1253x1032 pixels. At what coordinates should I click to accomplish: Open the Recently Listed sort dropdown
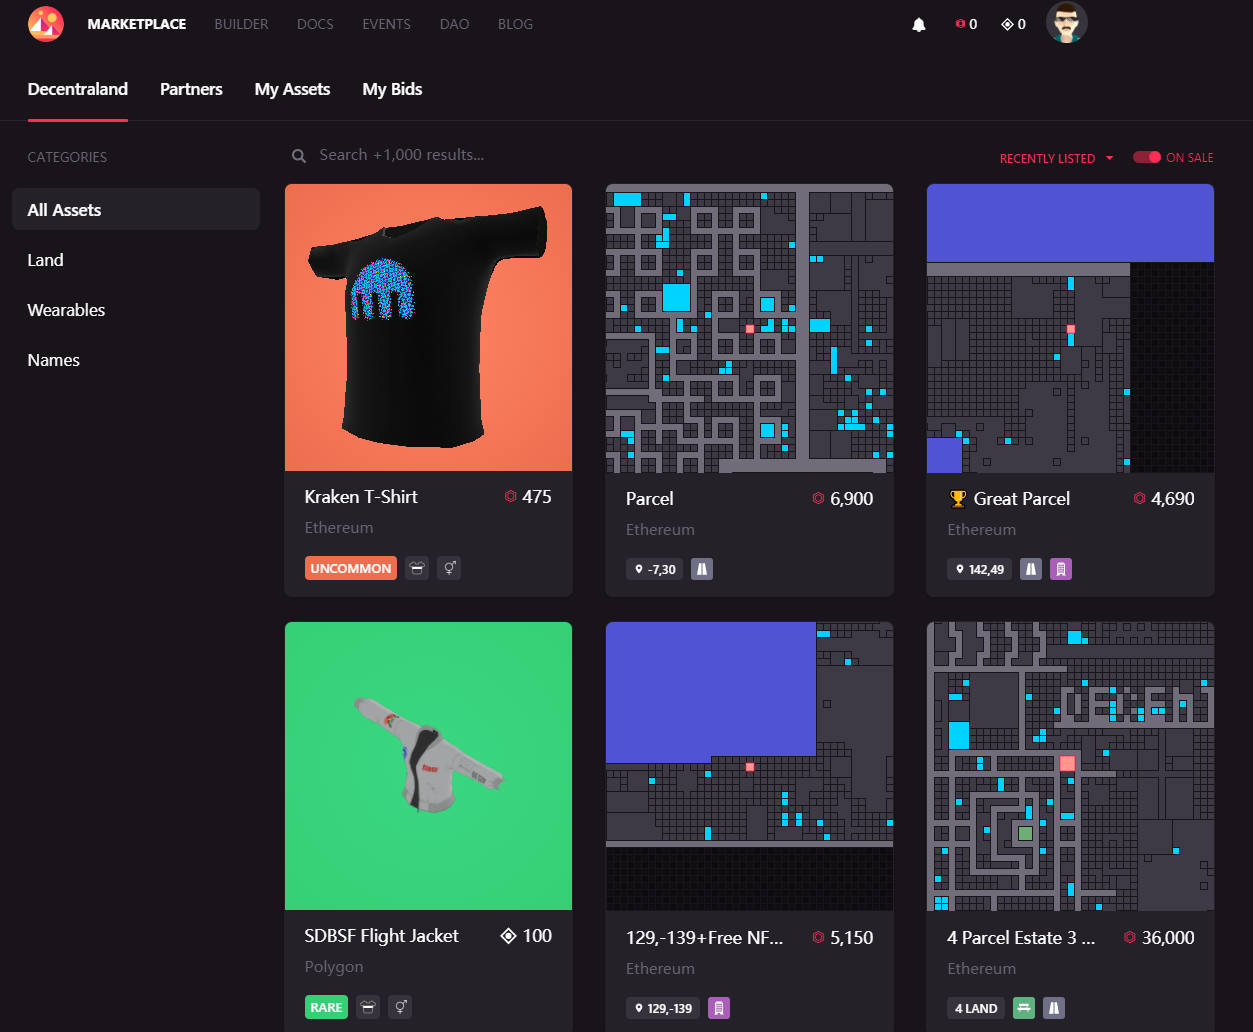coord(1056,158)
